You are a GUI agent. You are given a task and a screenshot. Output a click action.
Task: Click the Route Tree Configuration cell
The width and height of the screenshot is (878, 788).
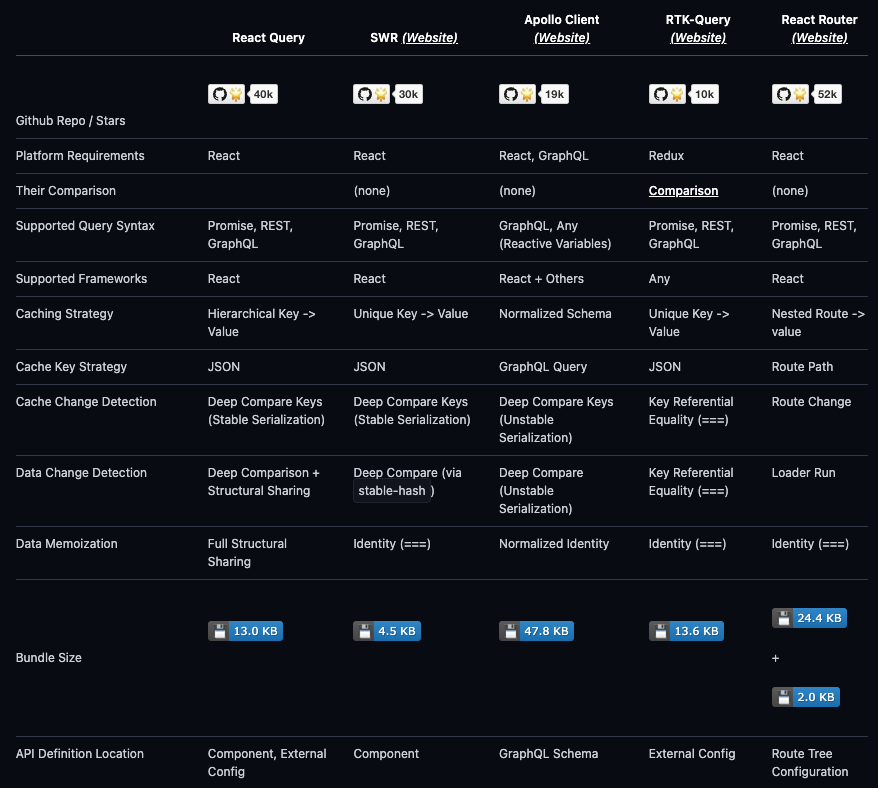point(810,763)
